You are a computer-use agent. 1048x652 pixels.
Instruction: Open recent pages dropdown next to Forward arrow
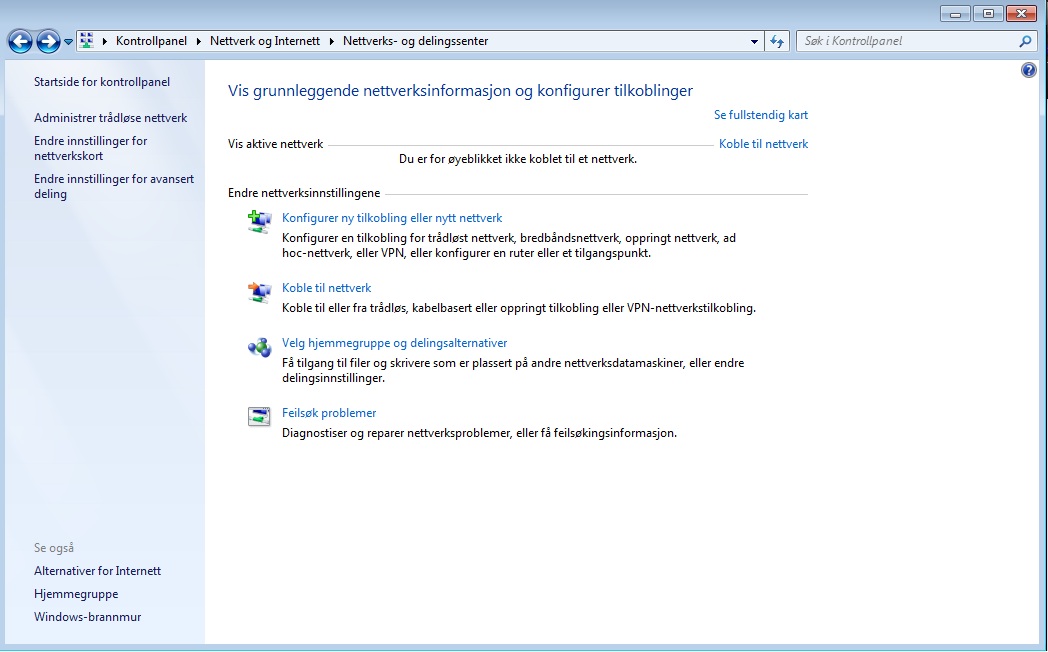(68, 41)
